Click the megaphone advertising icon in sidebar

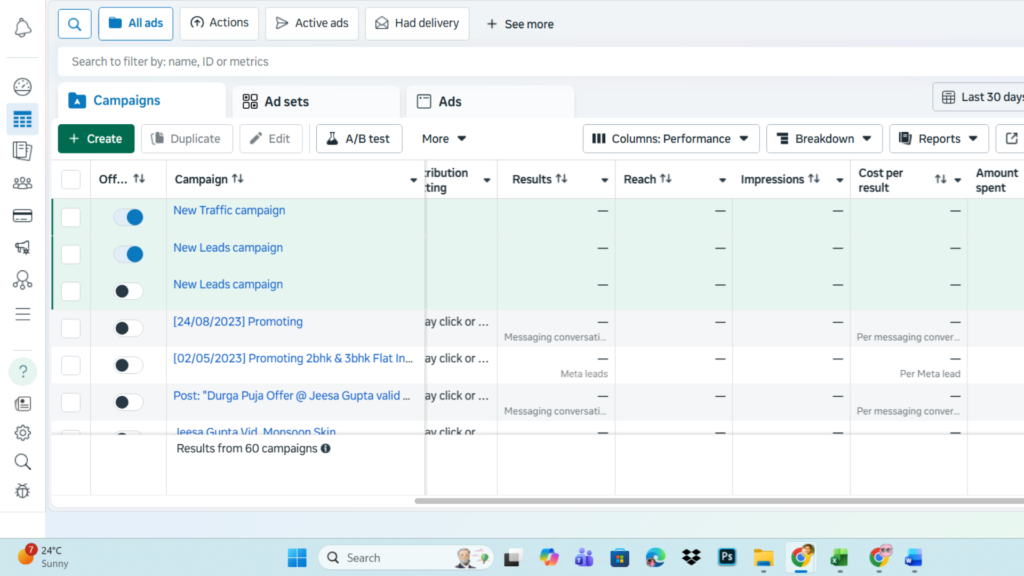point(22,247)
